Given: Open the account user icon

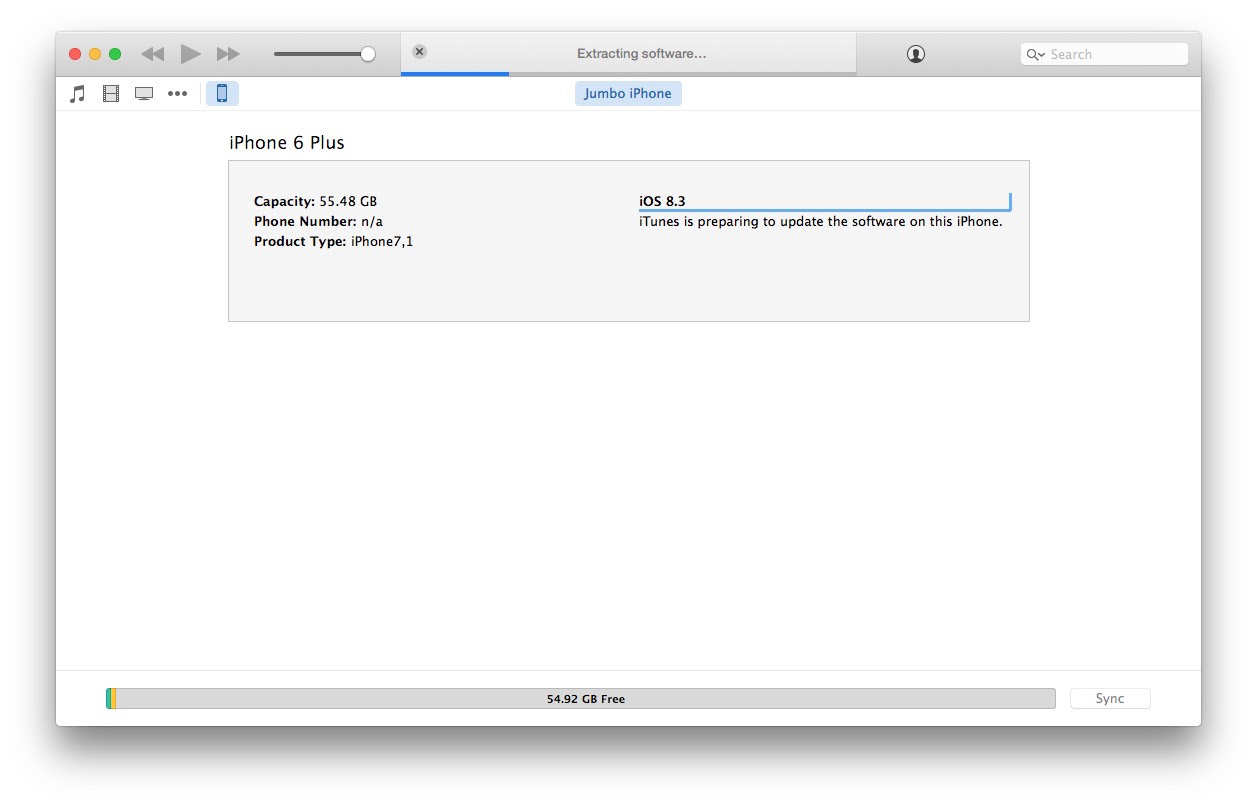Looking at the screenshot, I should tap(915, 55).
